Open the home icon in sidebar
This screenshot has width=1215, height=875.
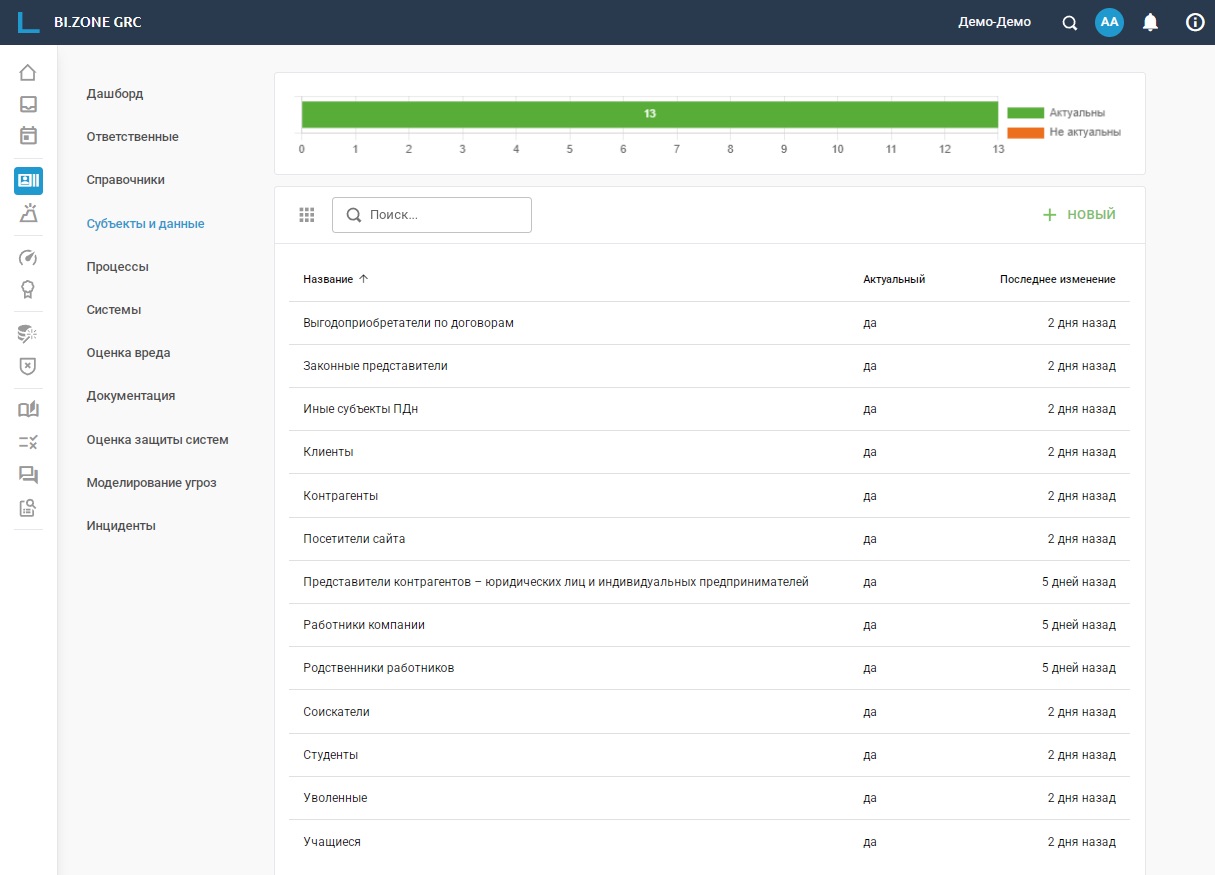coord(28,73)
